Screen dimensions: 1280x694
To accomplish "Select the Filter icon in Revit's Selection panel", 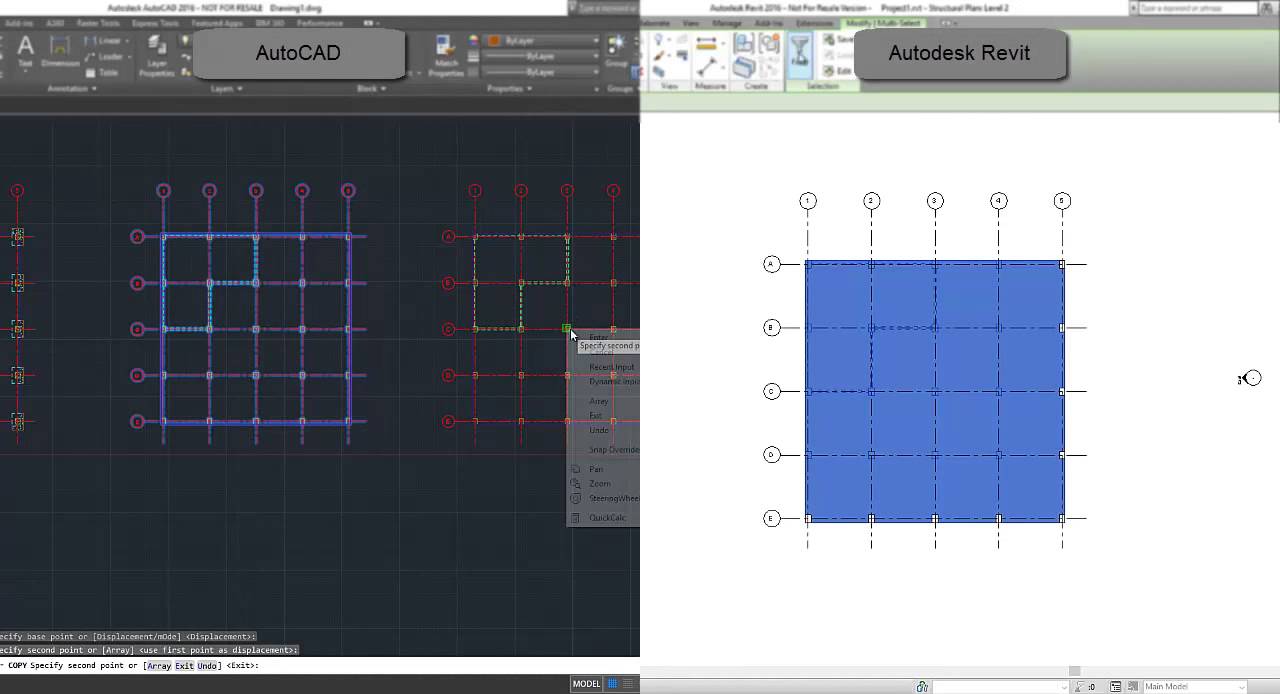I will tap(800, 55).
